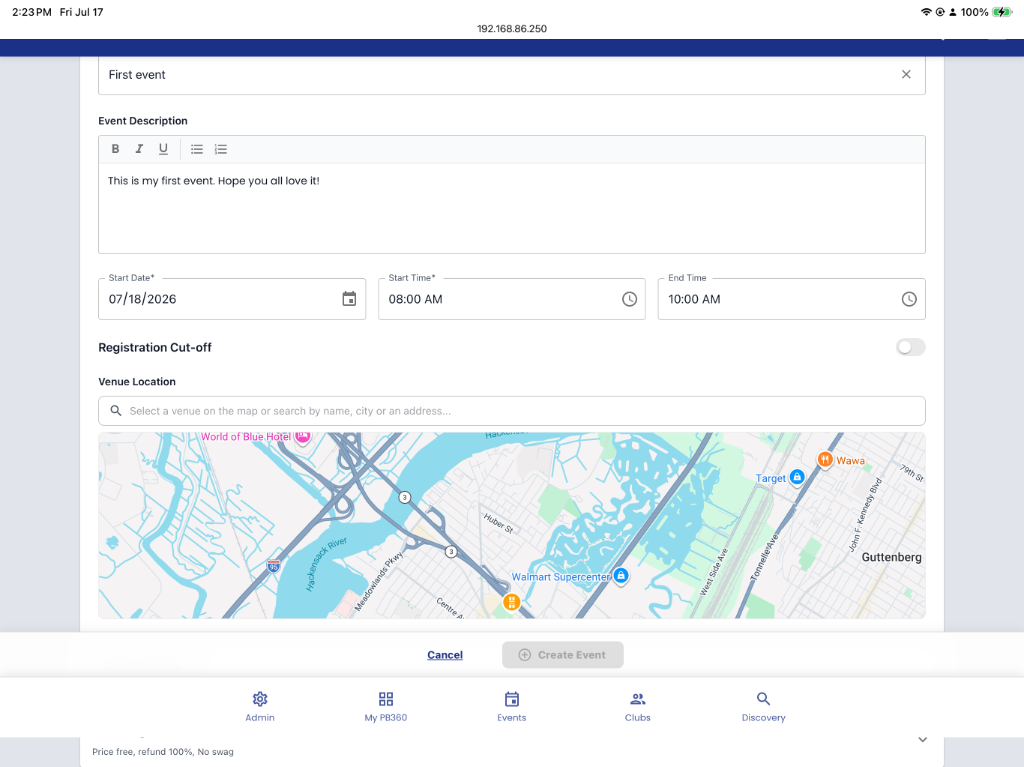The height and width of the screenshot is (767, 1024).
Task: Open the Start Date calendar picker
Action: [x=349, y=299]
